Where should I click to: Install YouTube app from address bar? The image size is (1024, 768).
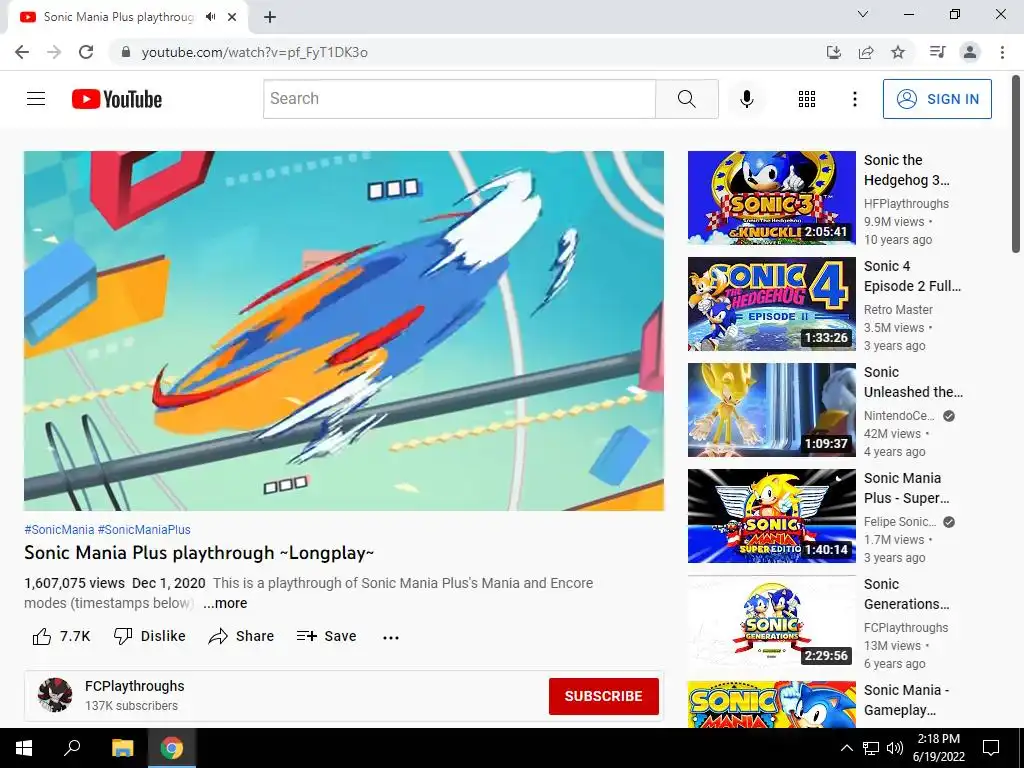tap(833, 52)
